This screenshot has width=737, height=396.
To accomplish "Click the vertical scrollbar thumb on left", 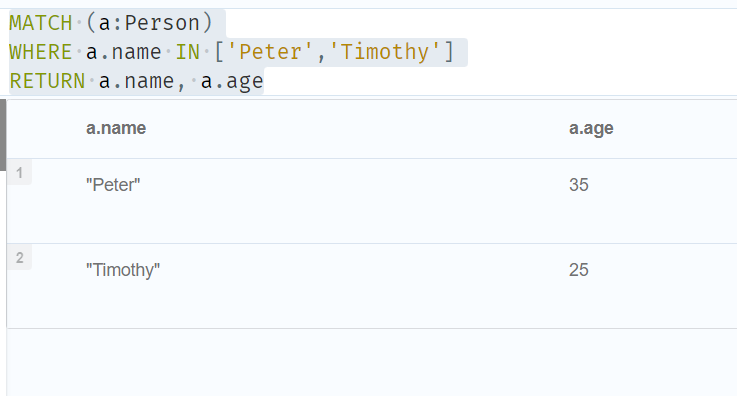I will point(3,135).
